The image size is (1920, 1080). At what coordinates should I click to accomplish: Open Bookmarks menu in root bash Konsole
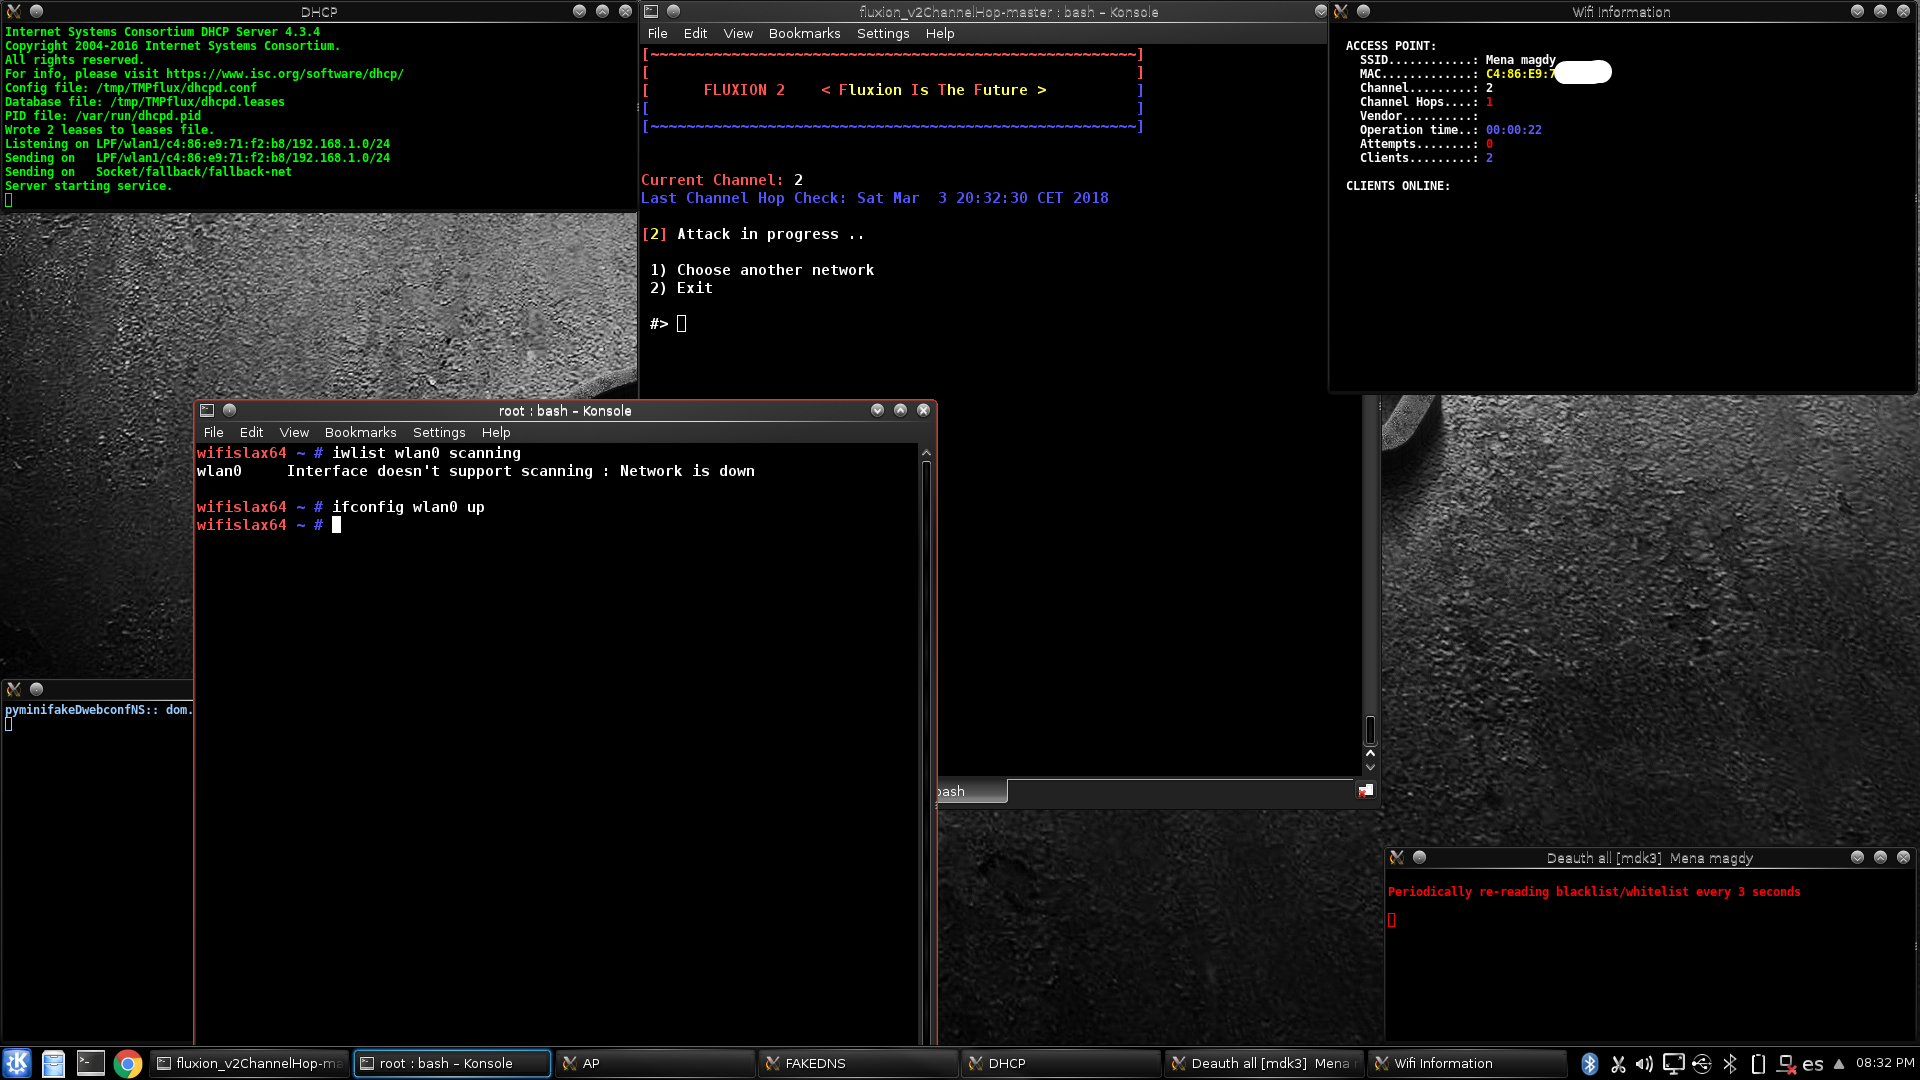tap(360, 432)
